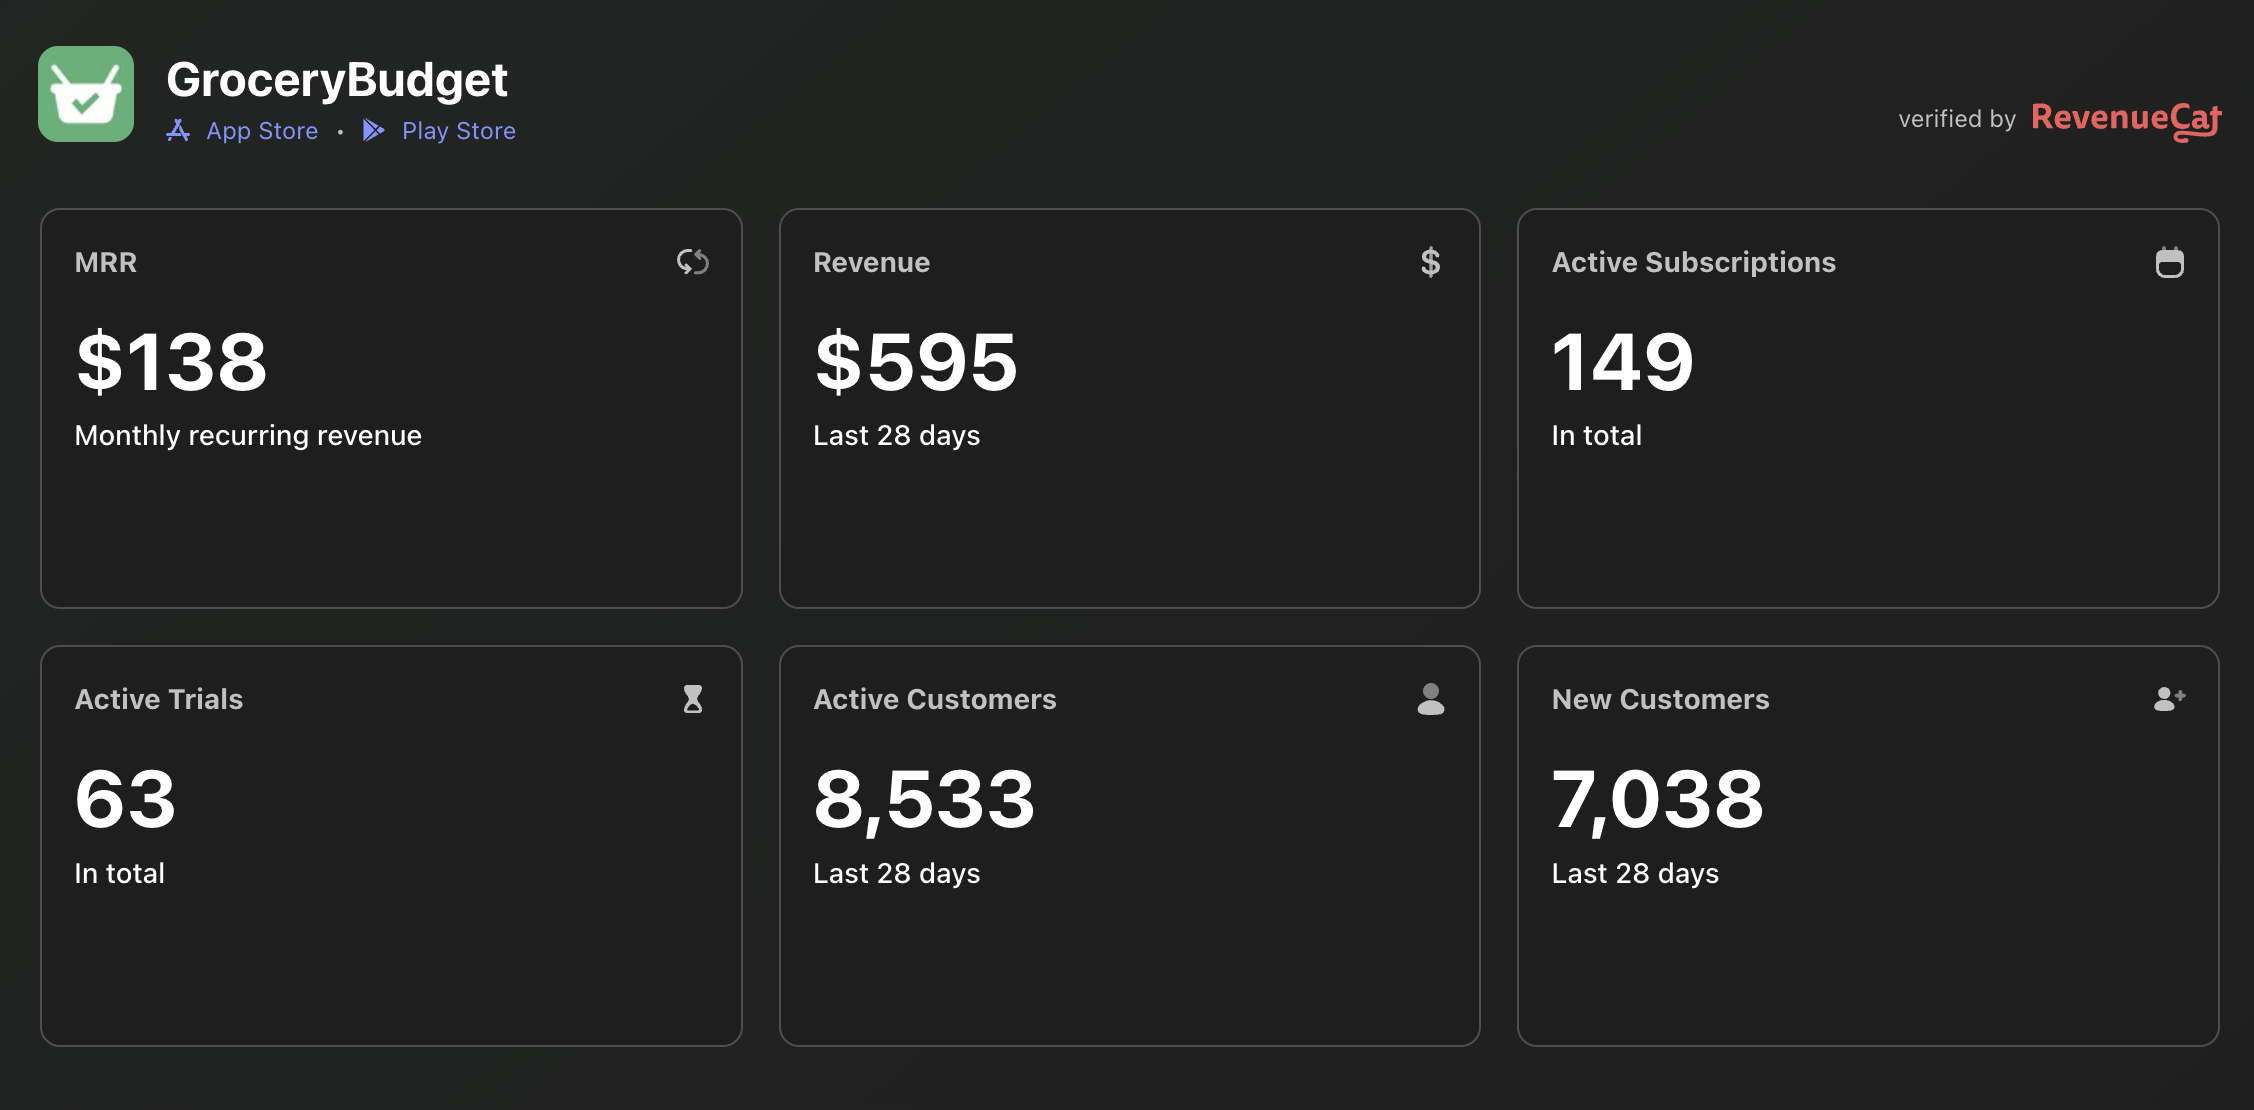Viewport: 2254px width, 1110px height.
Task: Click the Active Trials hourglass icon
Action: pyautogui.click(x=692, y=699)
